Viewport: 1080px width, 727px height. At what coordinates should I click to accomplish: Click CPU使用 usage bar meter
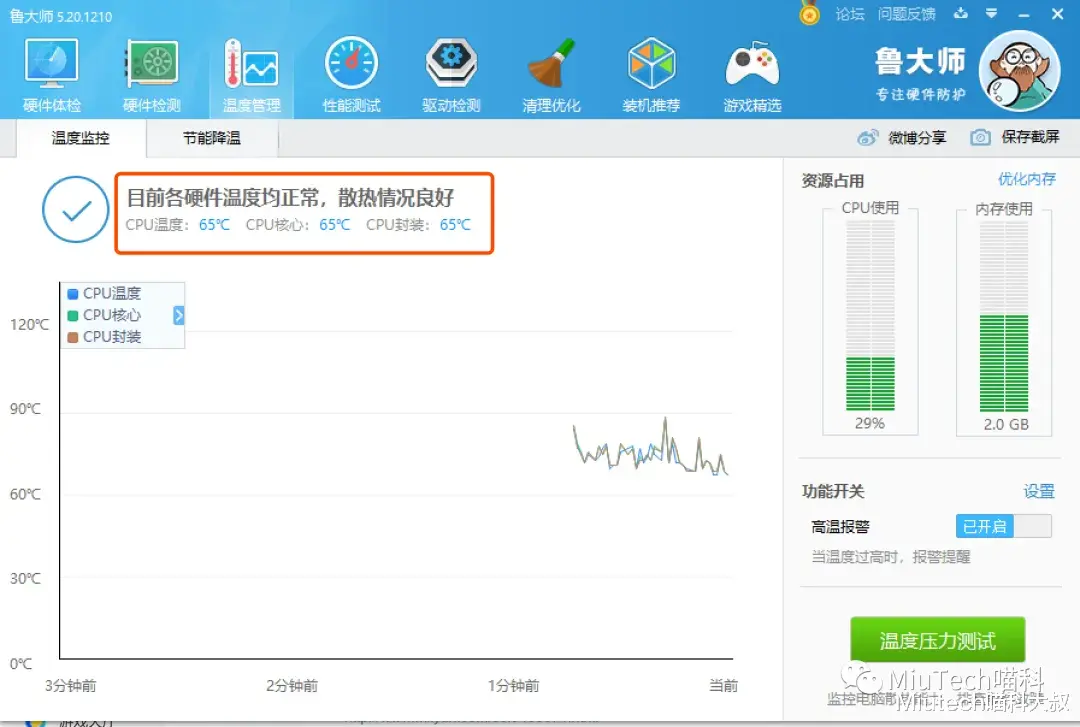(x=870, y=317)
